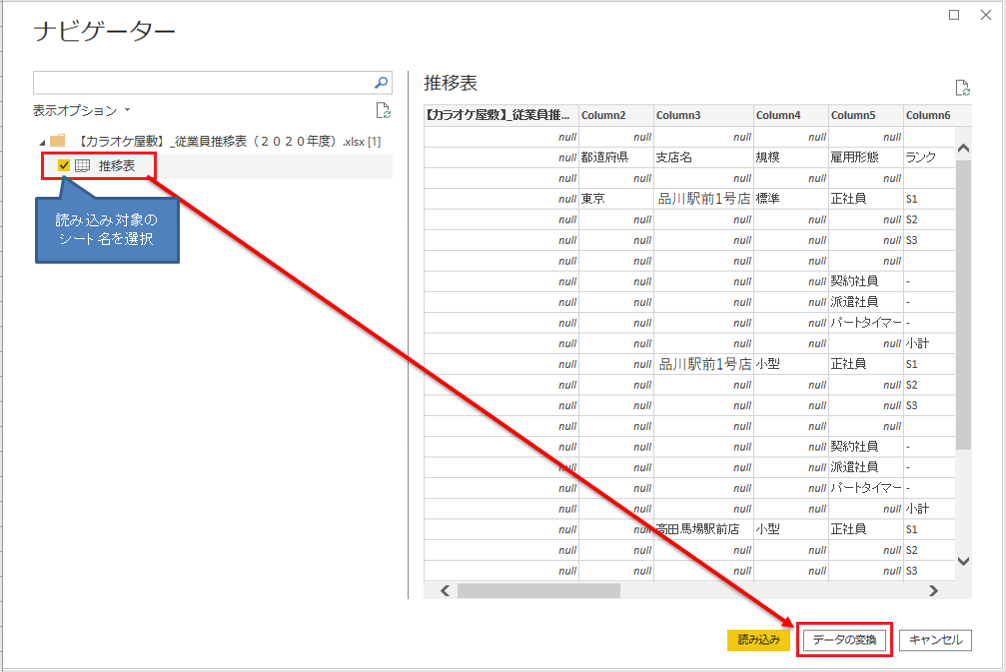Select the 推移表 sheet name in the tree

[x=117, y=166]
